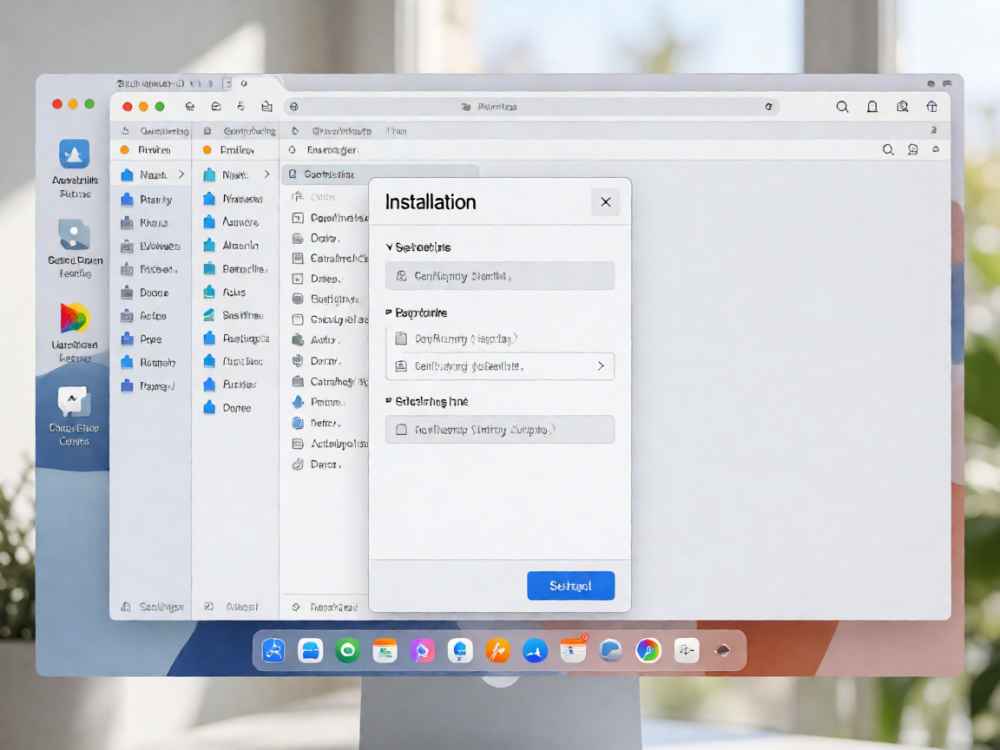This screenshot has width=1000, height=750.
Task: Click the address bar in the top toolbar
Action: [533, 107]
